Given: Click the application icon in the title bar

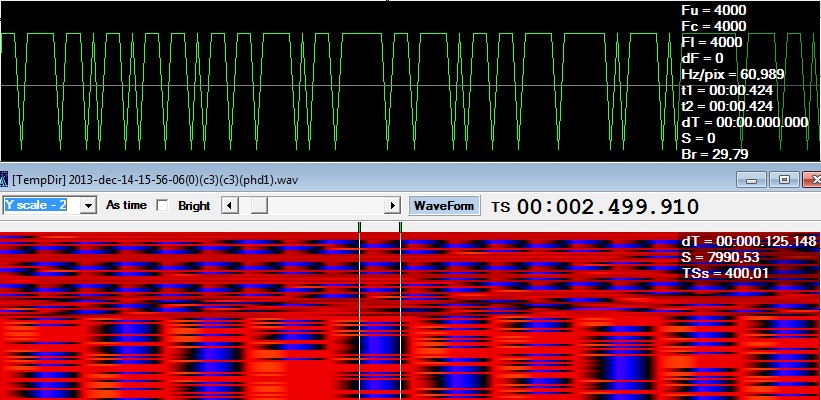Looking at the screenshot, I should 4,180.
